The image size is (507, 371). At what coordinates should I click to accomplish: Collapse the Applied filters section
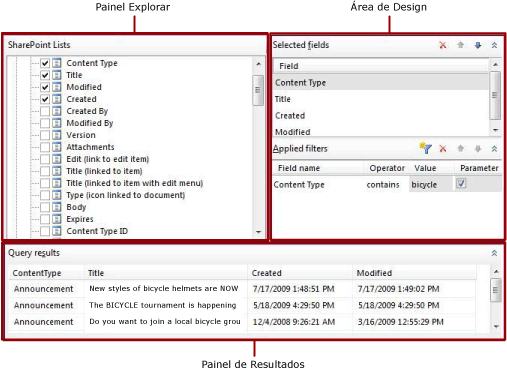[x=494, y=149]
